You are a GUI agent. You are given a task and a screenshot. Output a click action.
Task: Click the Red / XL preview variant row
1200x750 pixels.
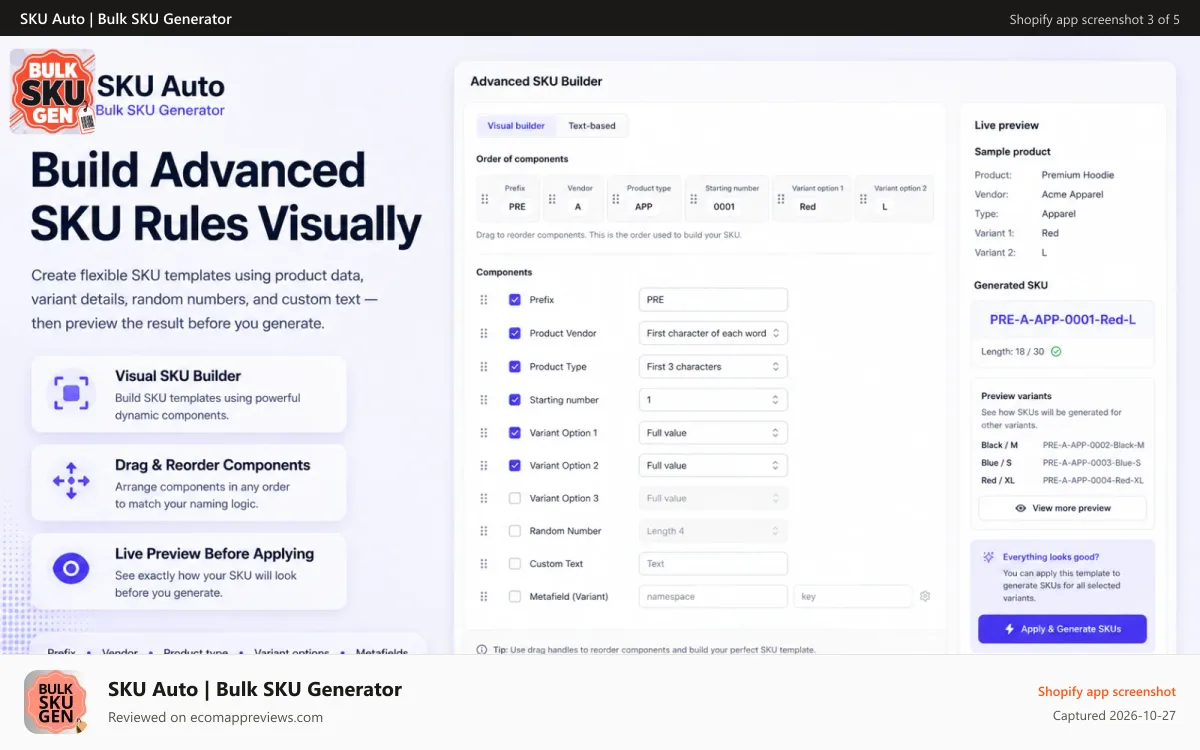(1062, 481)
